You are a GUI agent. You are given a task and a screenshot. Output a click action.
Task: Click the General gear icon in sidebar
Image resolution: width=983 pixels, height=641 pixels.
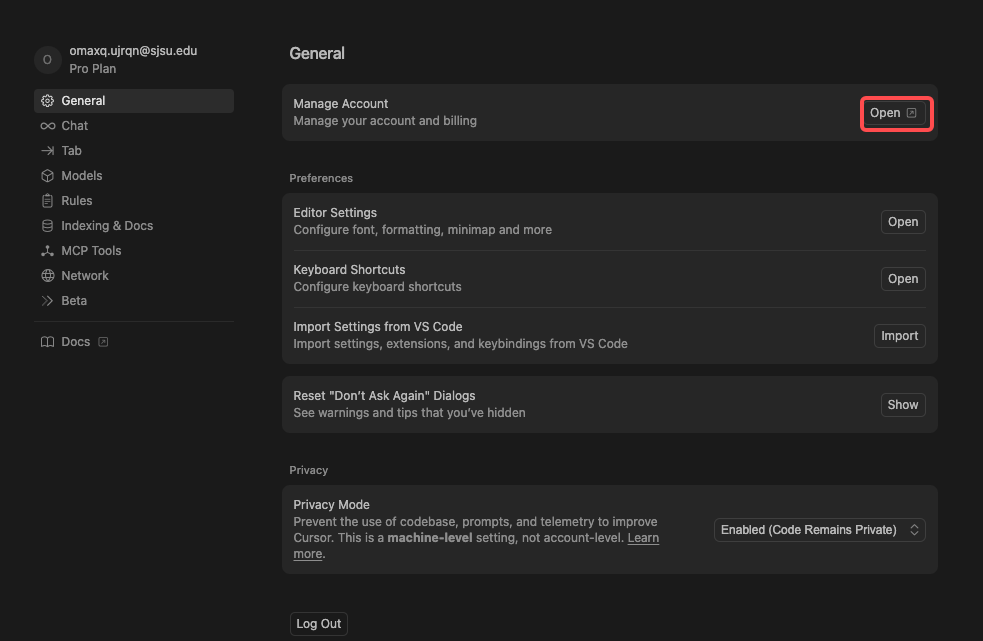(47, 101)
